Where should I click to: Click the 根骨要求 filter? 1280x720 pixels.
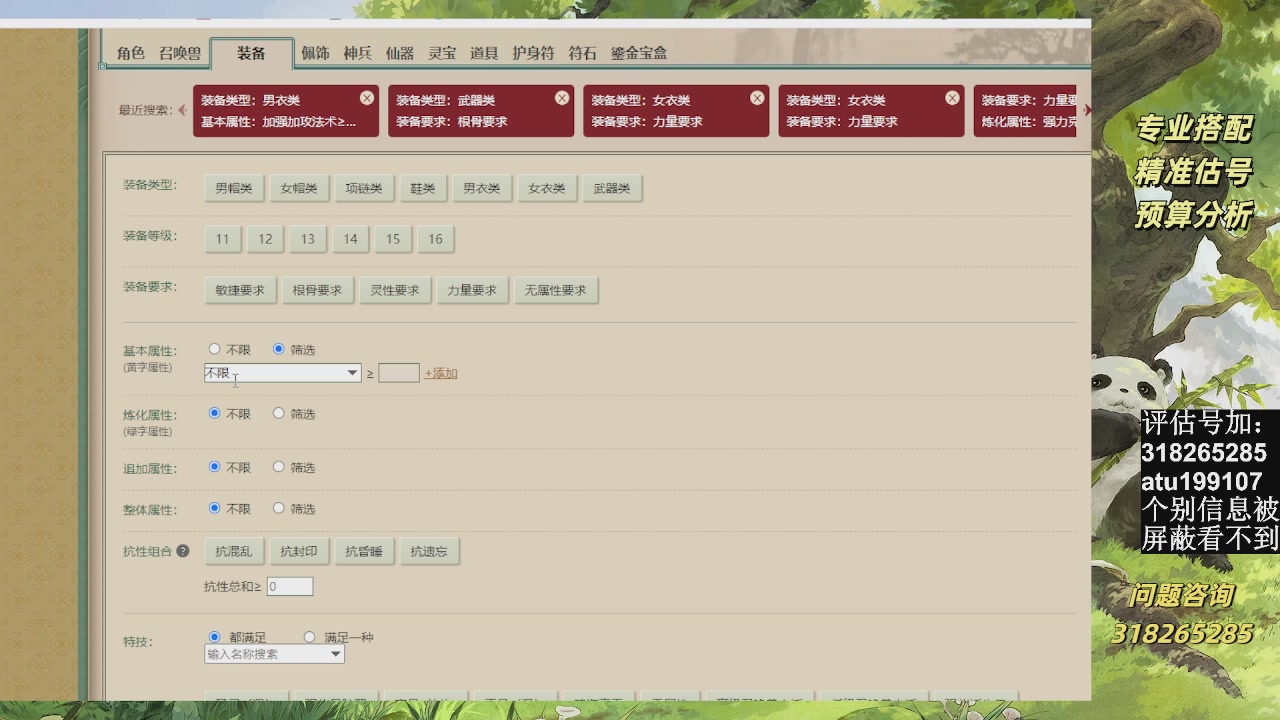(x=316, y=290)
